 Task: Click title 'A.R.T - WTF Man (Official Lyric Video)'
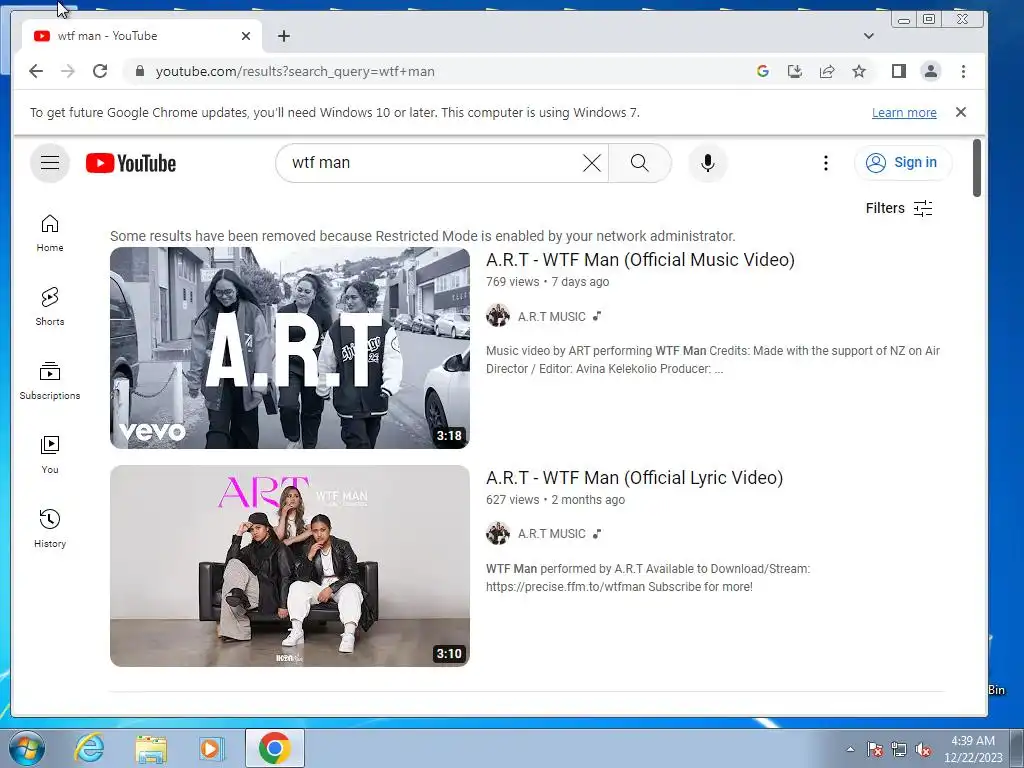(634, 478)
